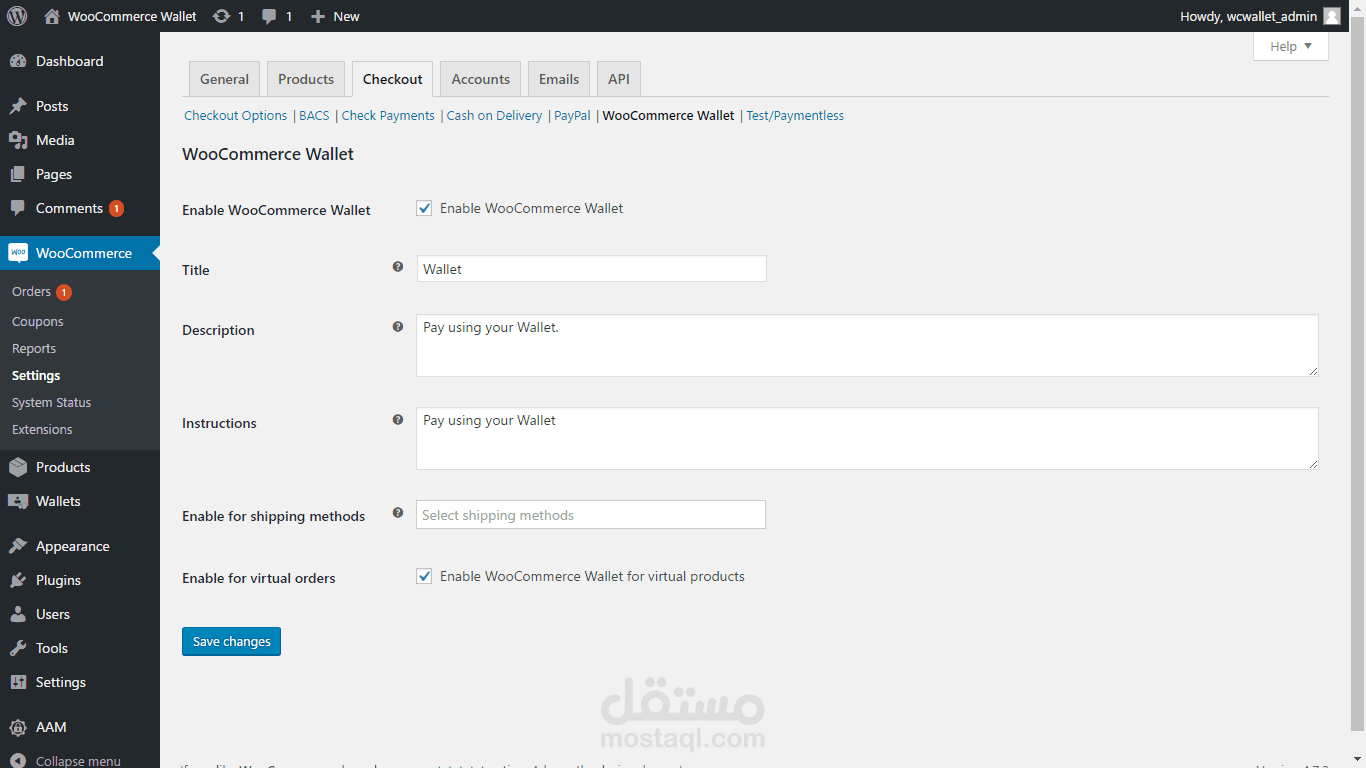Click the Tools wrench icon
1366x768 pixels.
tap(18, 648)
